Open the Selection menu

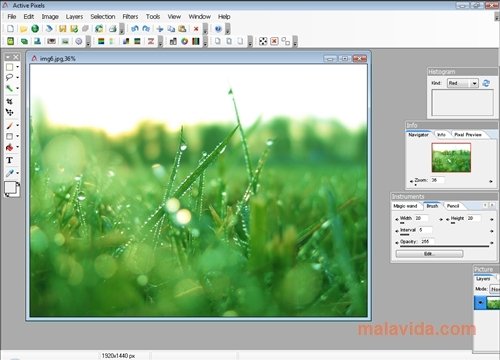tap(103, 17)
